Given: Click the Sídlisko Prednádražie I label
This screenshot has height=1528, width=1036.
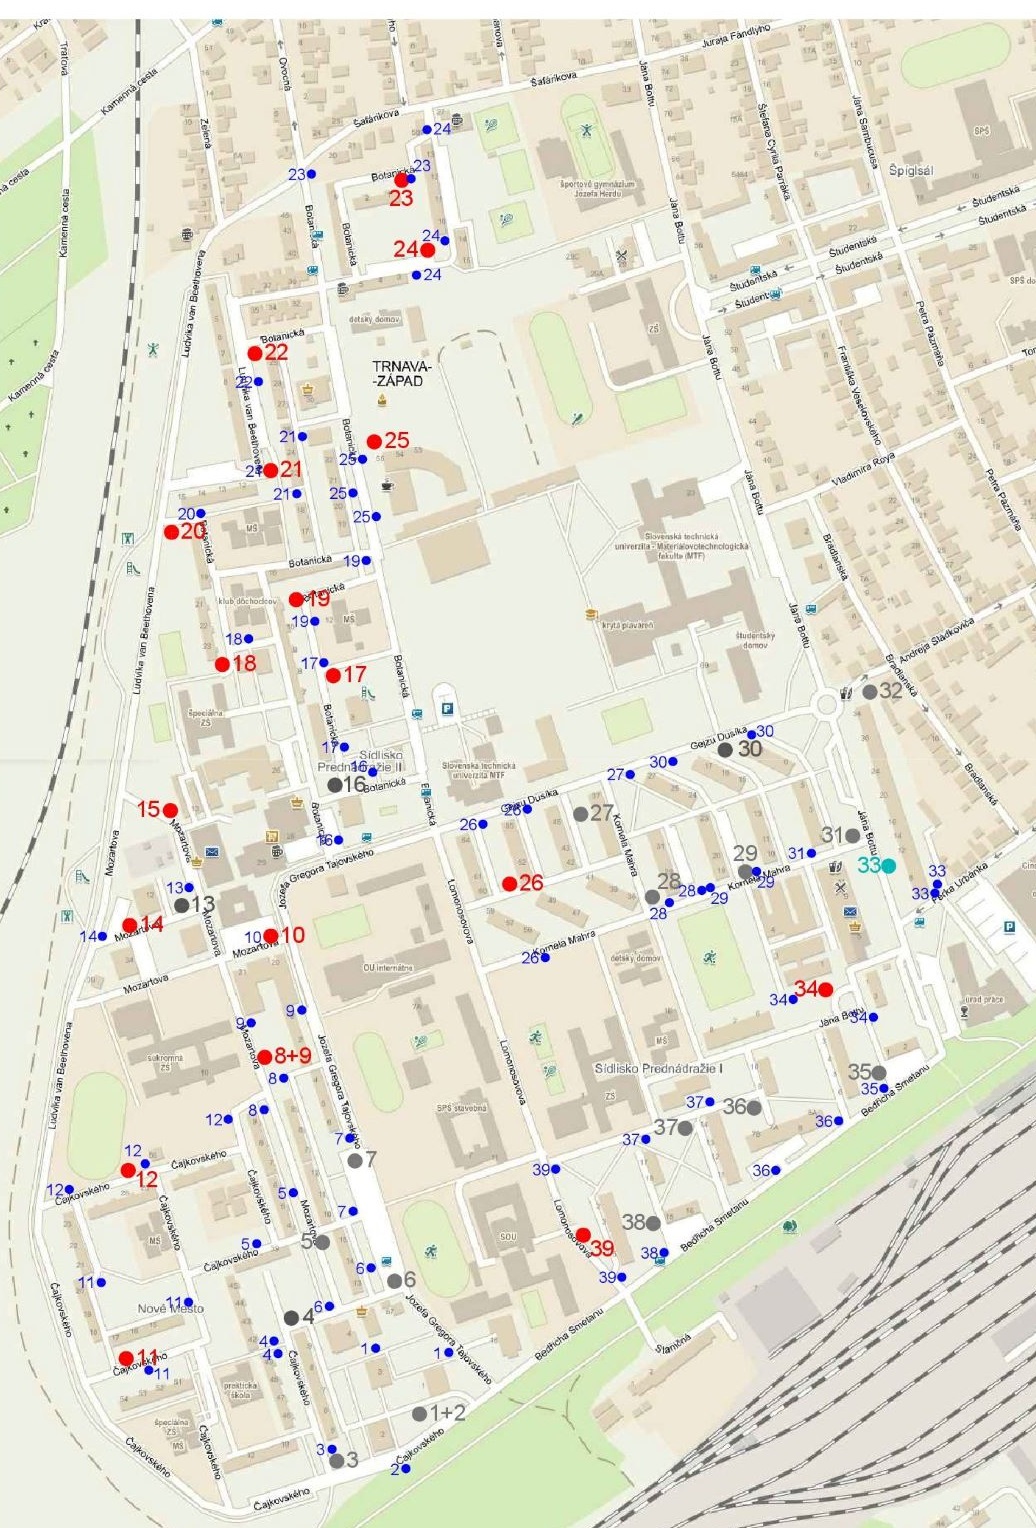Looking at the screenshot, I should 657,1069.
